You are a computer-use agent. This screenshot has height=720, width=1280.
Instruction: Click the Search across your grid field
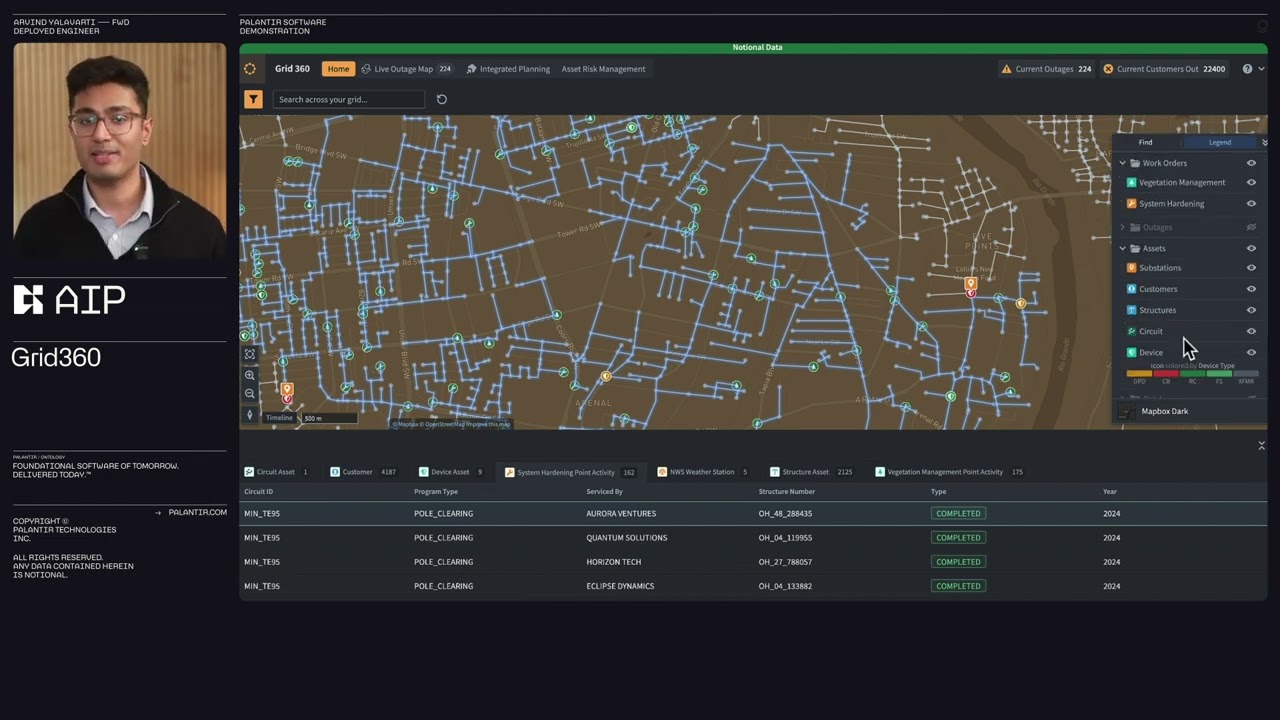coord(348,99)
